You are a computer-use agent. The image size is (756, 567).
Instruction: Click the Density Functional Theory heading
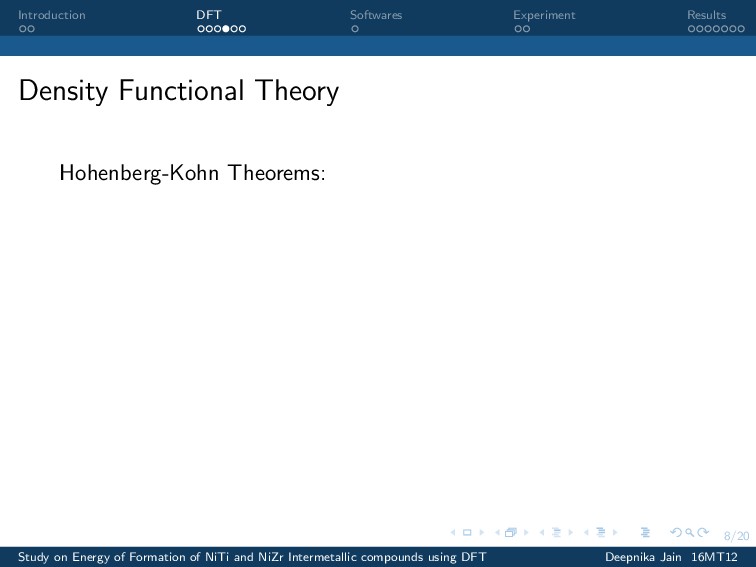tap(179, 91)
